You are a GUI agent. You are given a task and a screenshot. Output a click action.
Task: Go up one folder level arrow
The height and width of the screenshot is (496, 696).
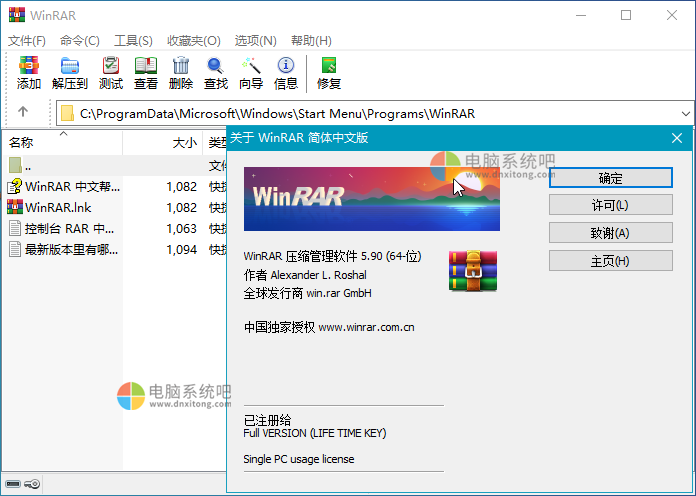(23, 111)
